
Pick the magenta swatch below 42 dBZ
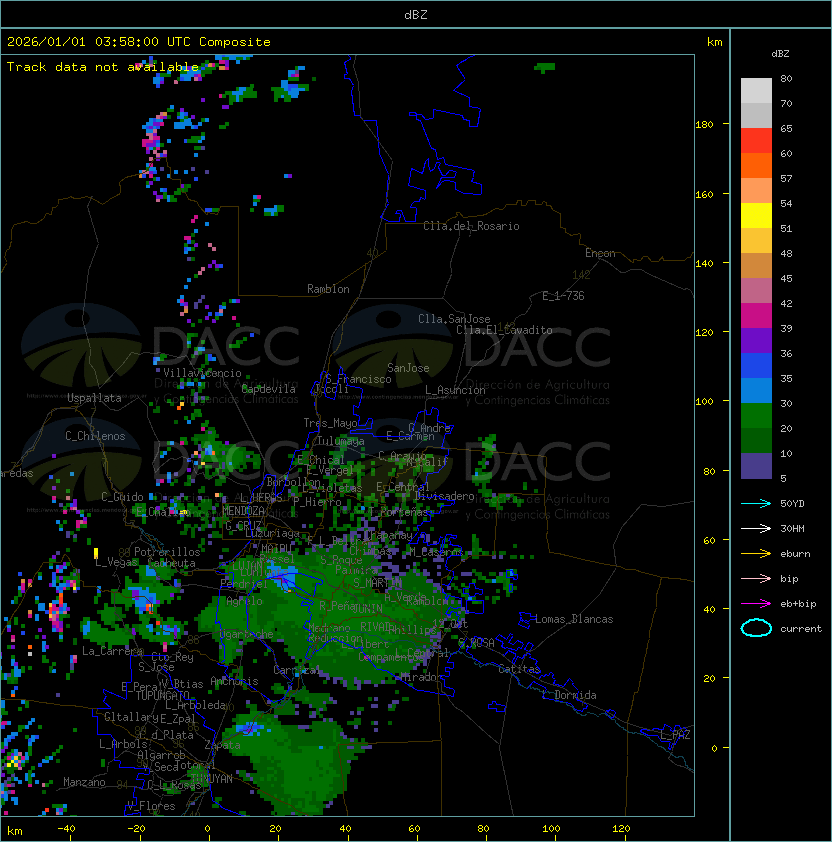click(x=756, y=316)
